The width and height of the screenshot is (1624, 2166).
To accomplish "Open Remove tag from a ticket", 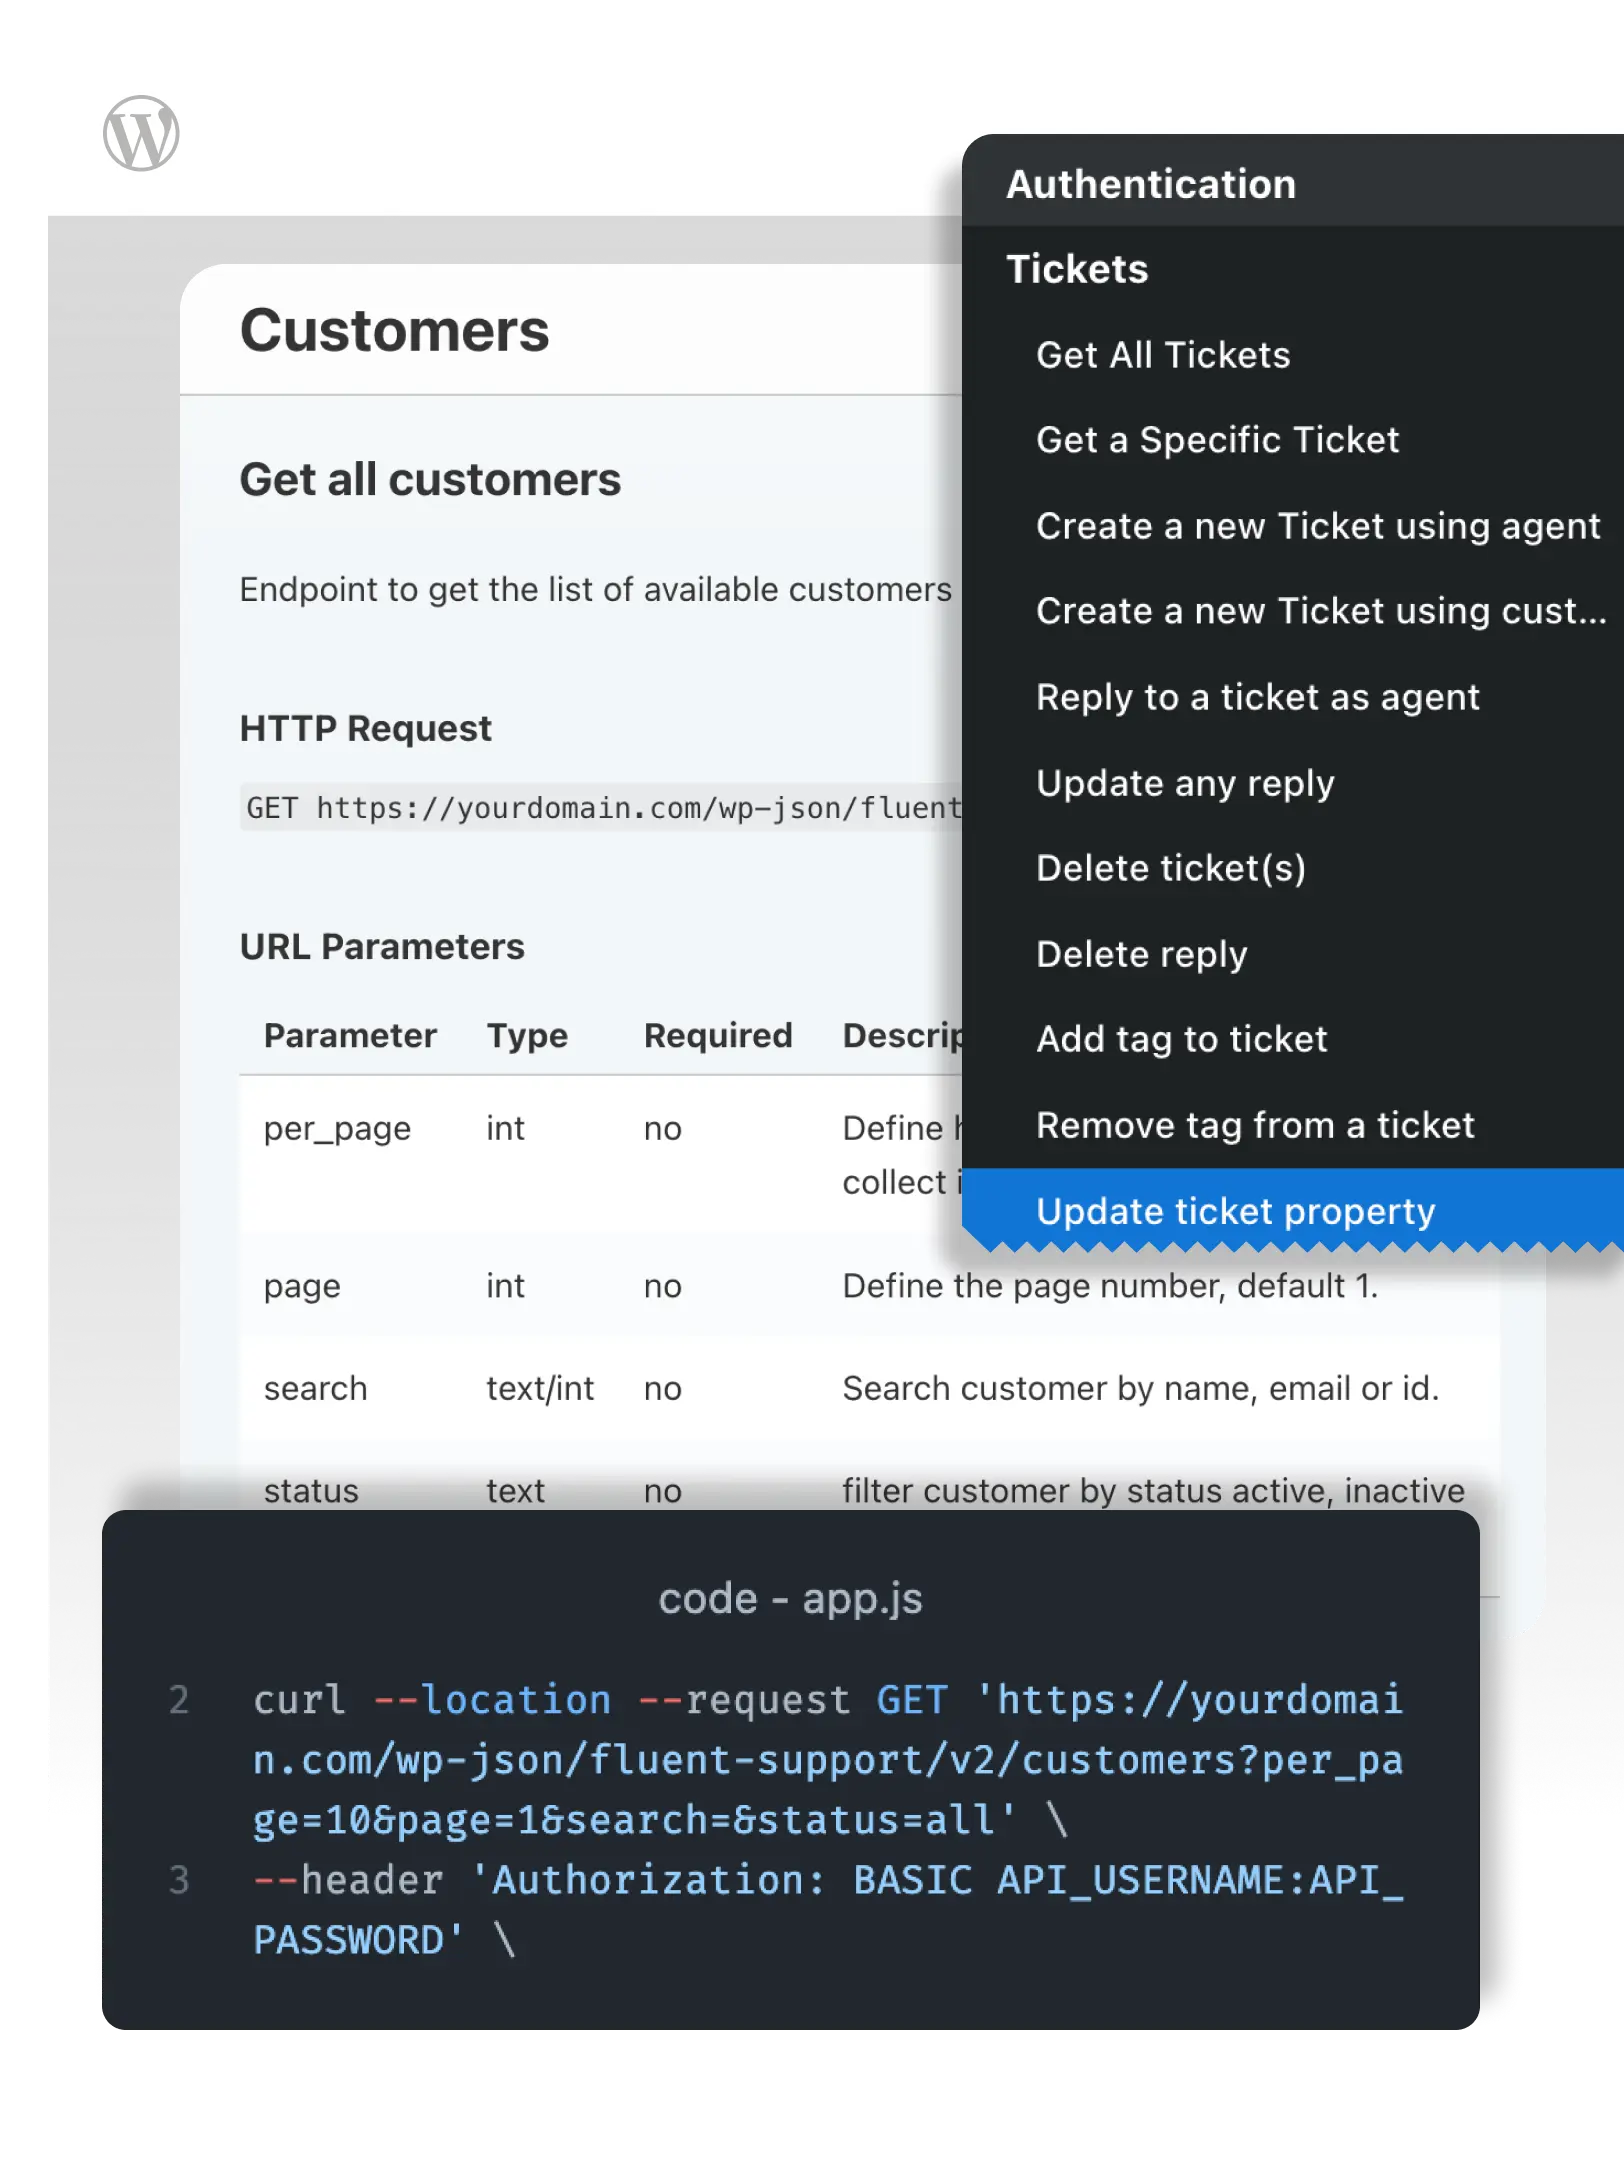I will coord(1255,1125).
